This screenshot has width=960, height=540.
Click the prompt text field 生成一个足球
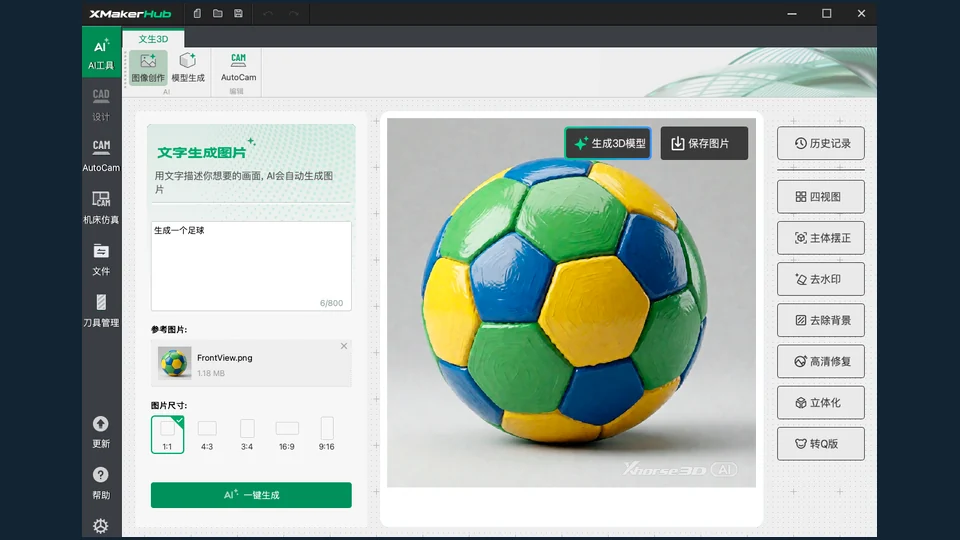251,266
